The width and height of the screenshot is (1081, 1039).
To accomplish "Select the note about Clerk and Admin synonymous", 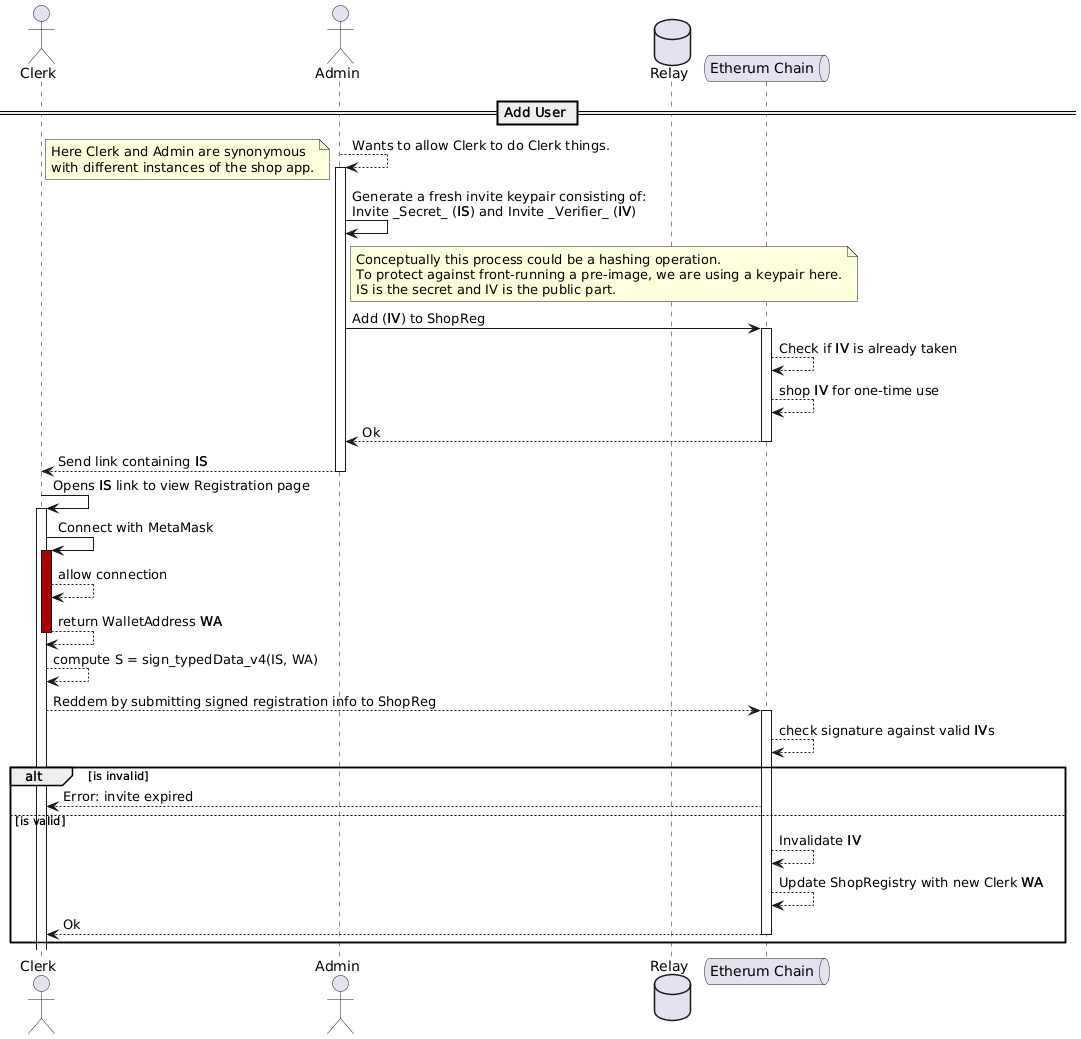I will pyautogui.click(x=188, y=159).
